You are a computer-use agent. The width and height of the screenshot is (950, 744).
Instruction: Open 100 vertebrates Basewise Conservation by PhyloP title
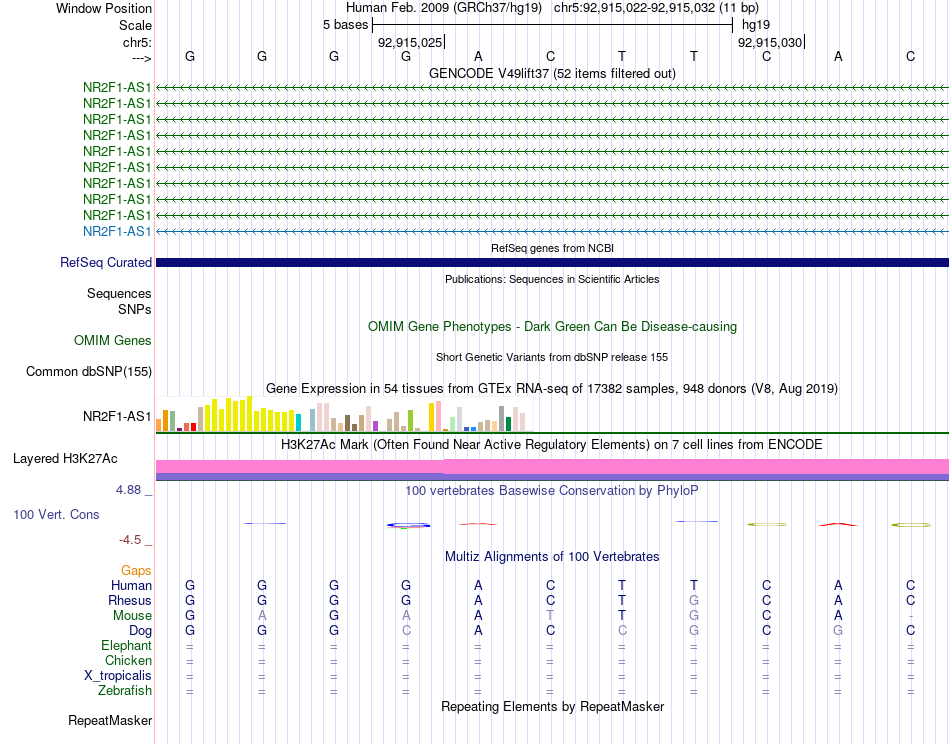point(552,491)
